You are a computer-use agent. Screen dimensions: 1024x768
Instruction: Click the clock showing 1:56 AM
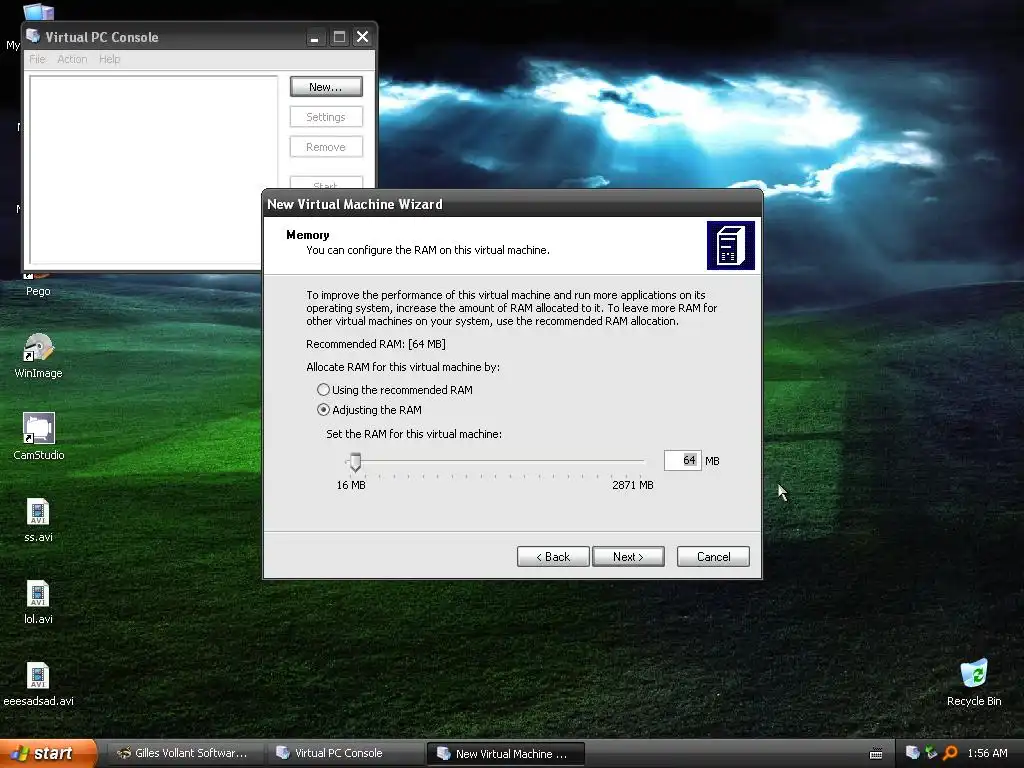[x=987, y=753]
